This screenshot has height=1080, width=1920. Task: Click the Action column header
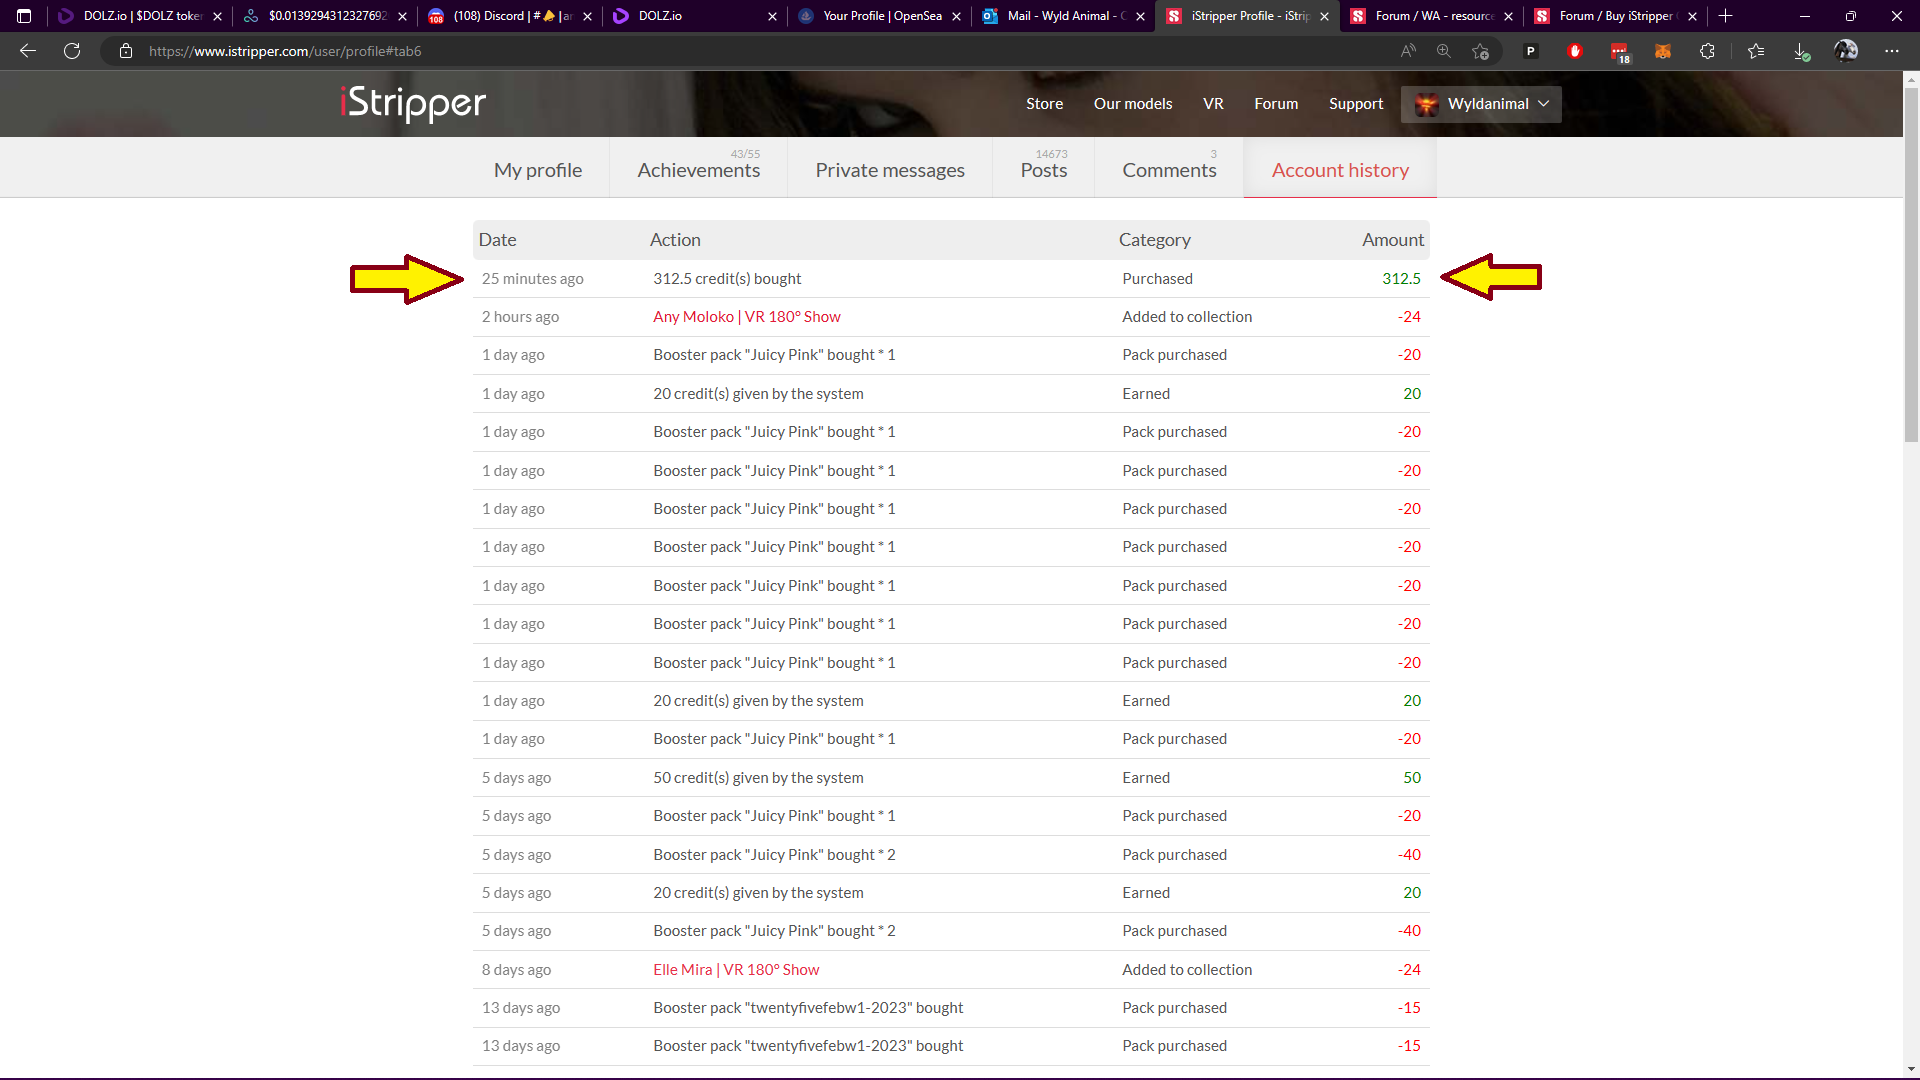[675, 240]
